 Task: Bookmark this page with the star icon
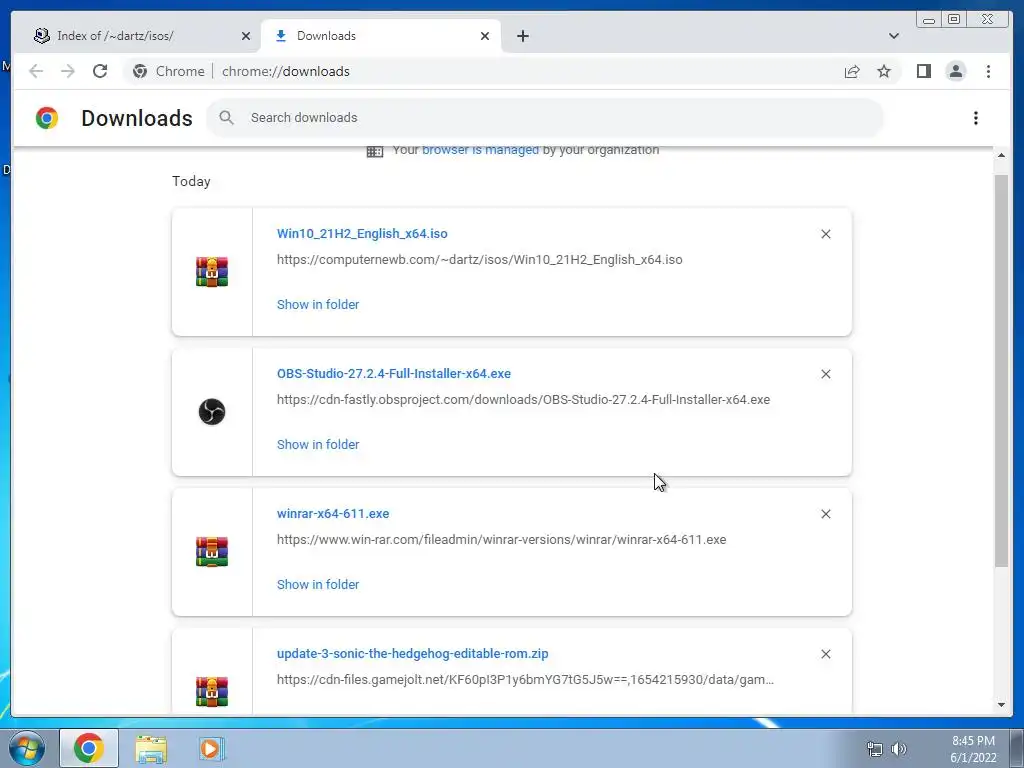(884, 71)
